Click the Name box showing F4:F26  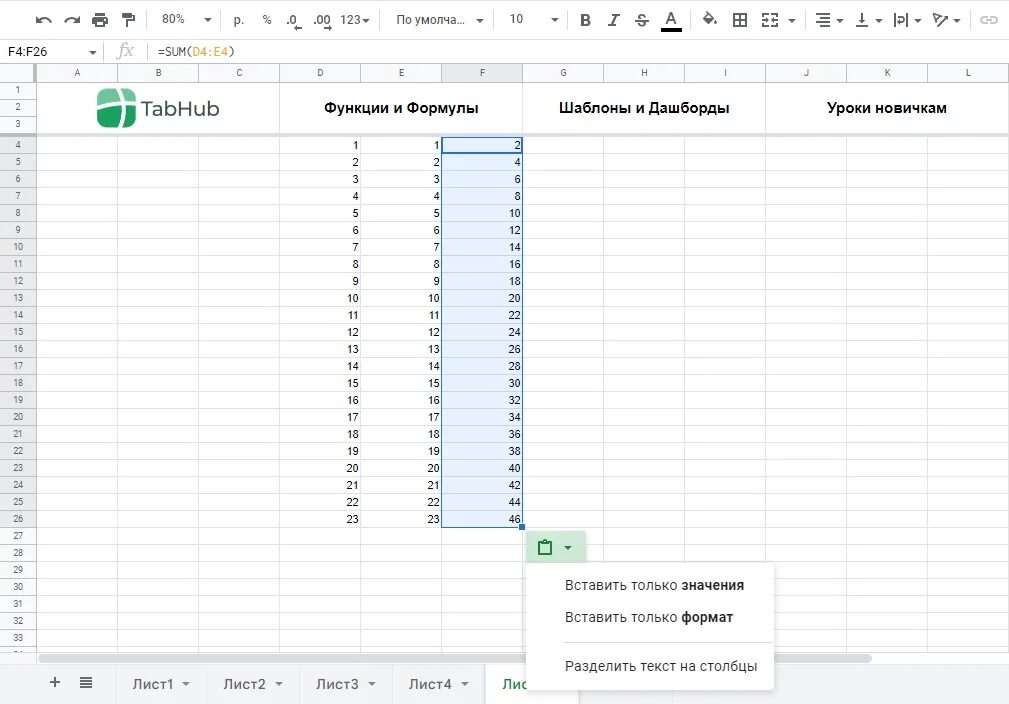[x=44, y=51]
